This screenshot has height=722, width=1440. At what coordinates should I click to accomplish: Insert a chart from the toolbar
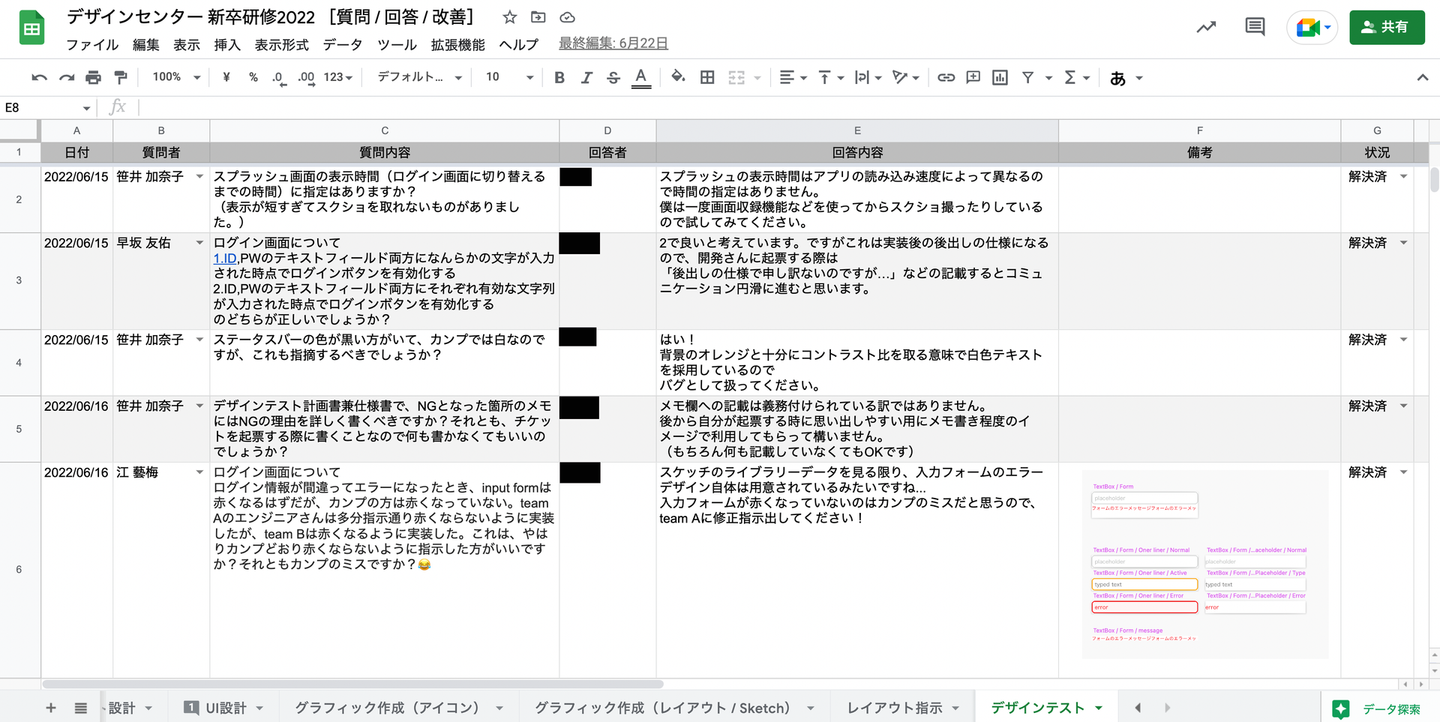1000,77
